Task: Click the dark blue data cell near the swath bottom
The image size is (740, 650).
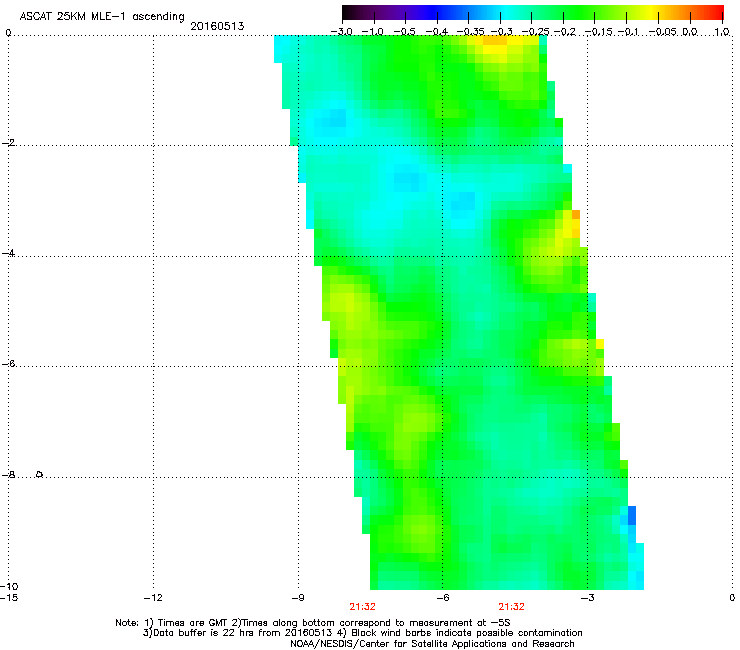Action: tap(632, 515)
